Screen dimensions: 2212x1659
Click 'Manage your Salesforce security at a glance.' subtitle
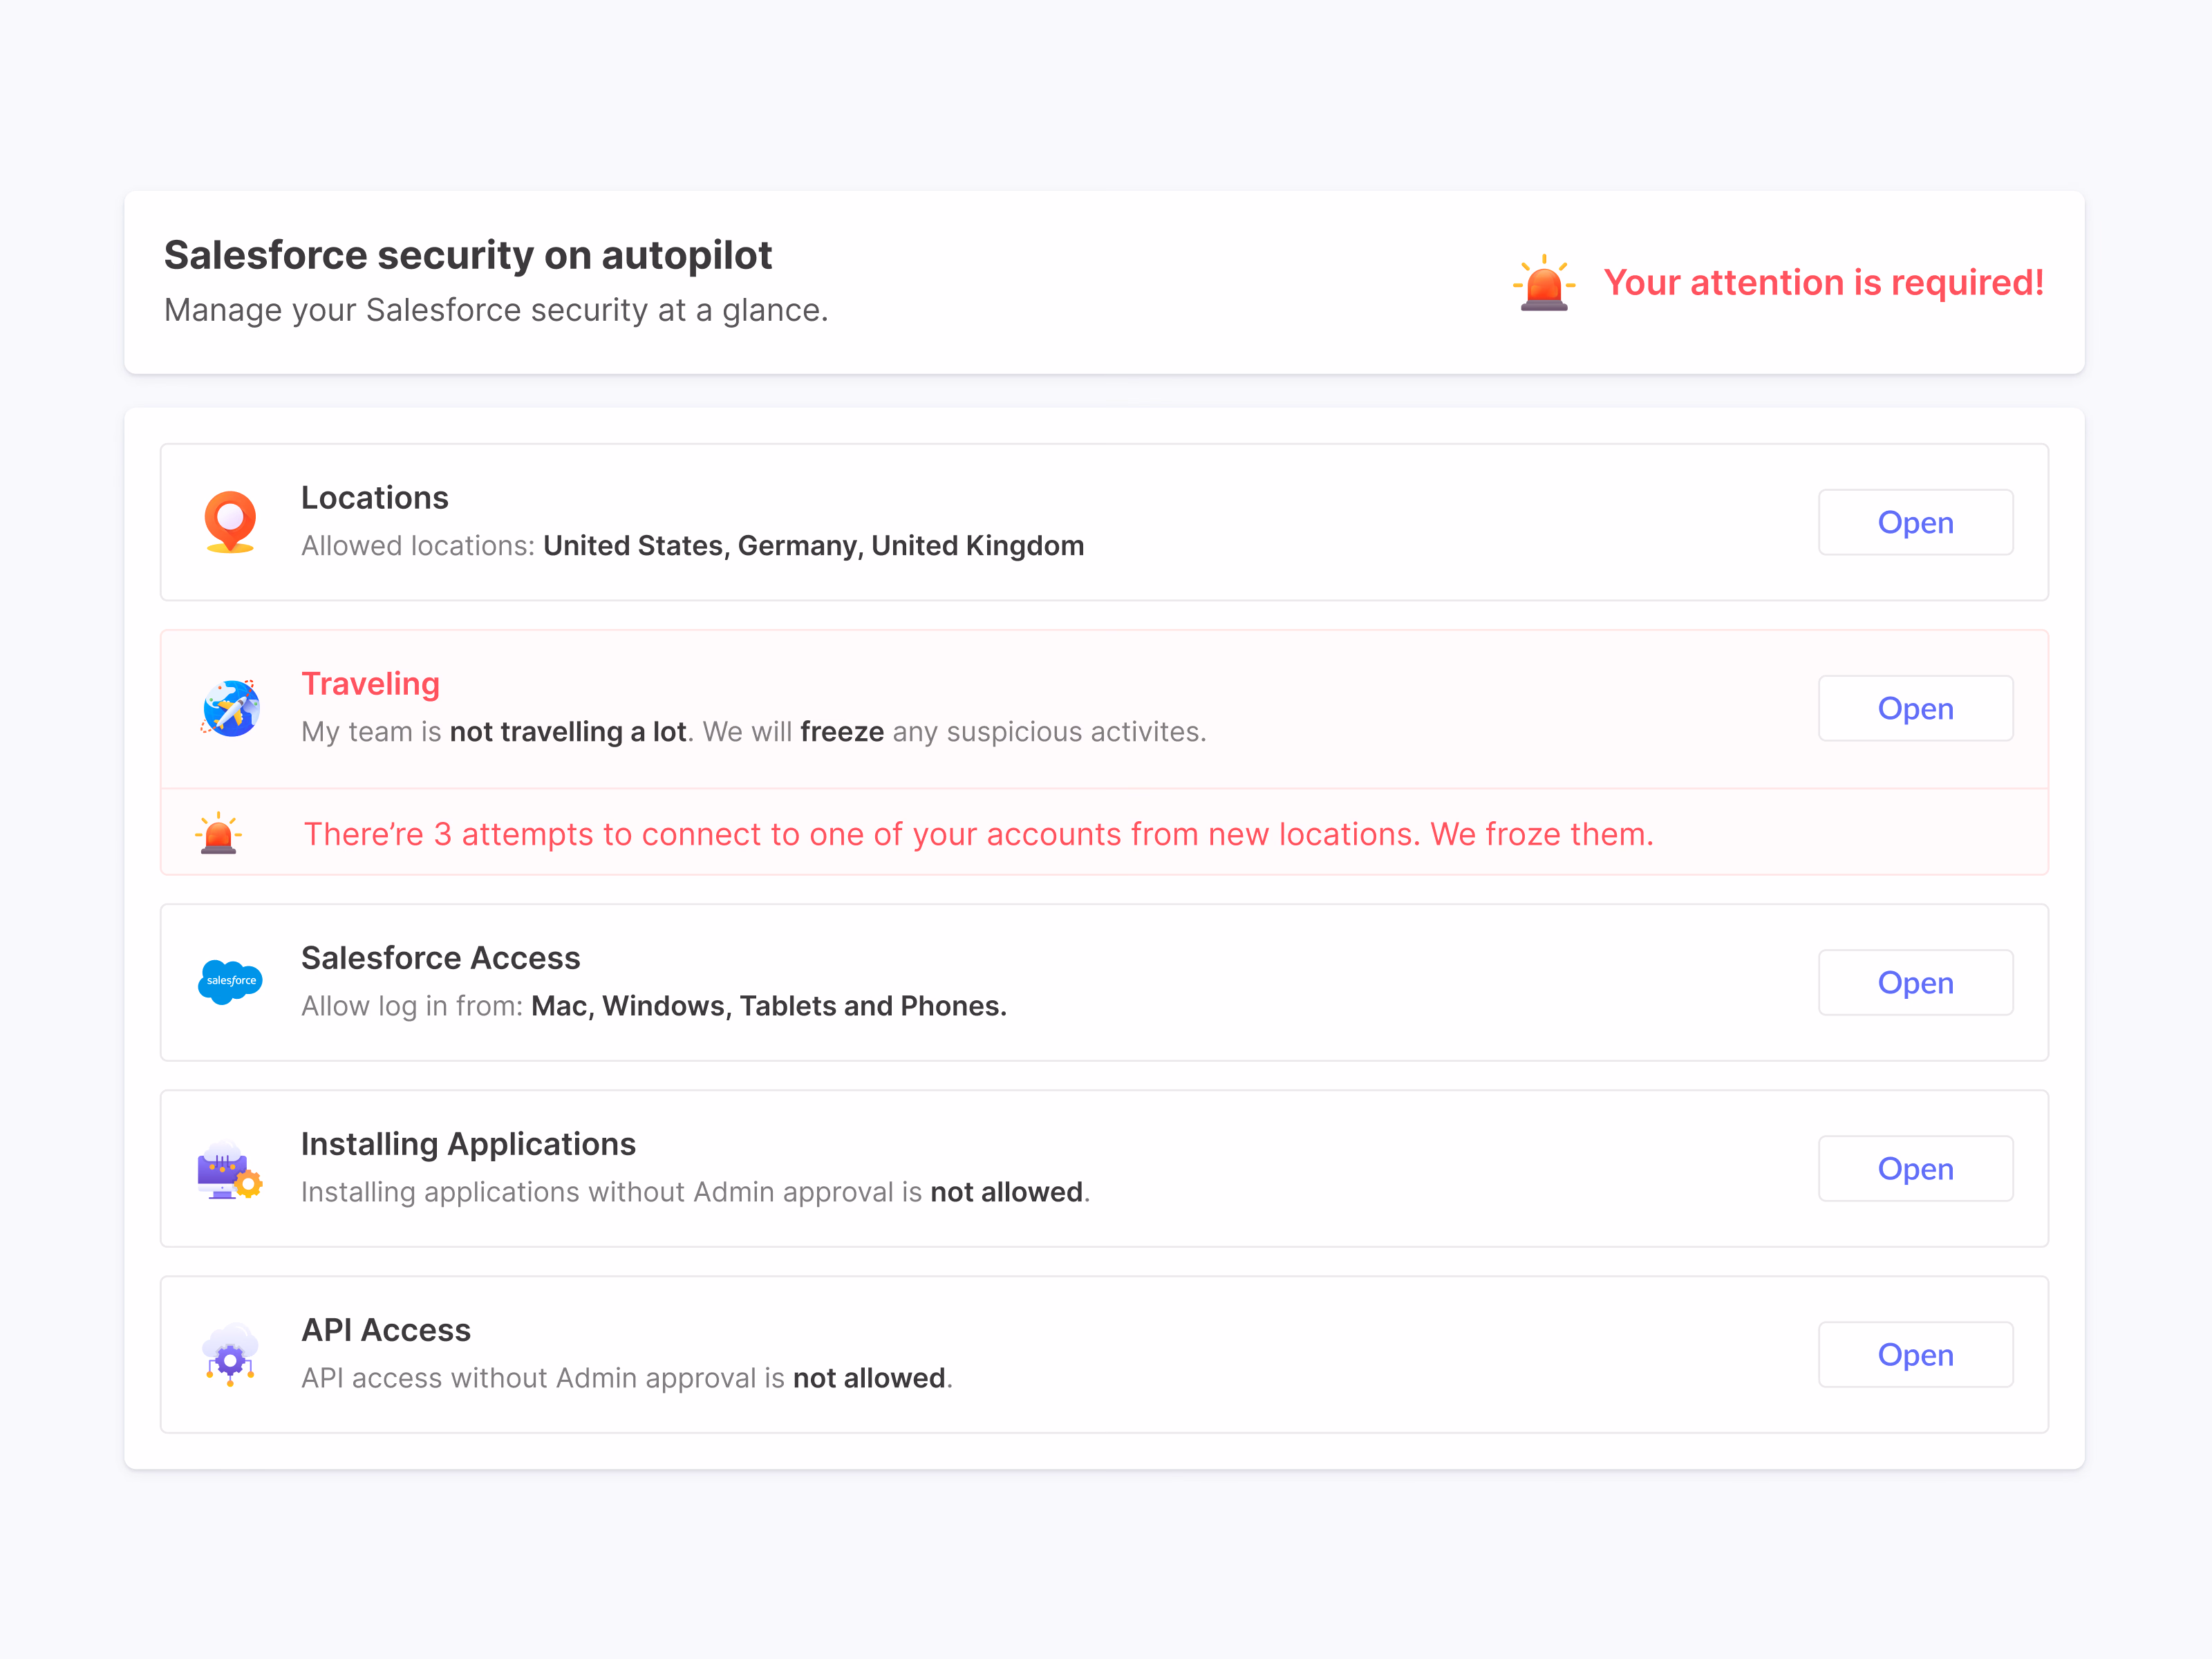[496, 311]
